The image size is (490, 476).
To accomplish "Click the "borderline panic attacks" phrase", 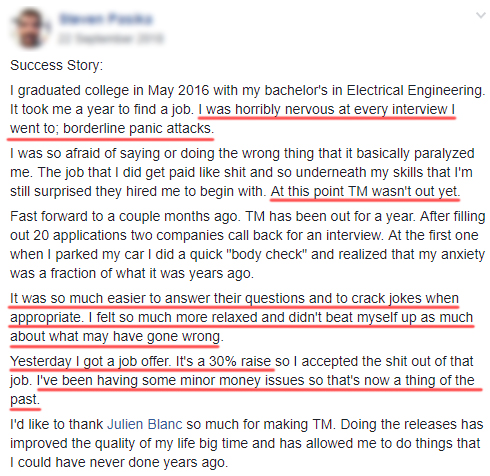I will pyautogui.click(x=137, y=128).
